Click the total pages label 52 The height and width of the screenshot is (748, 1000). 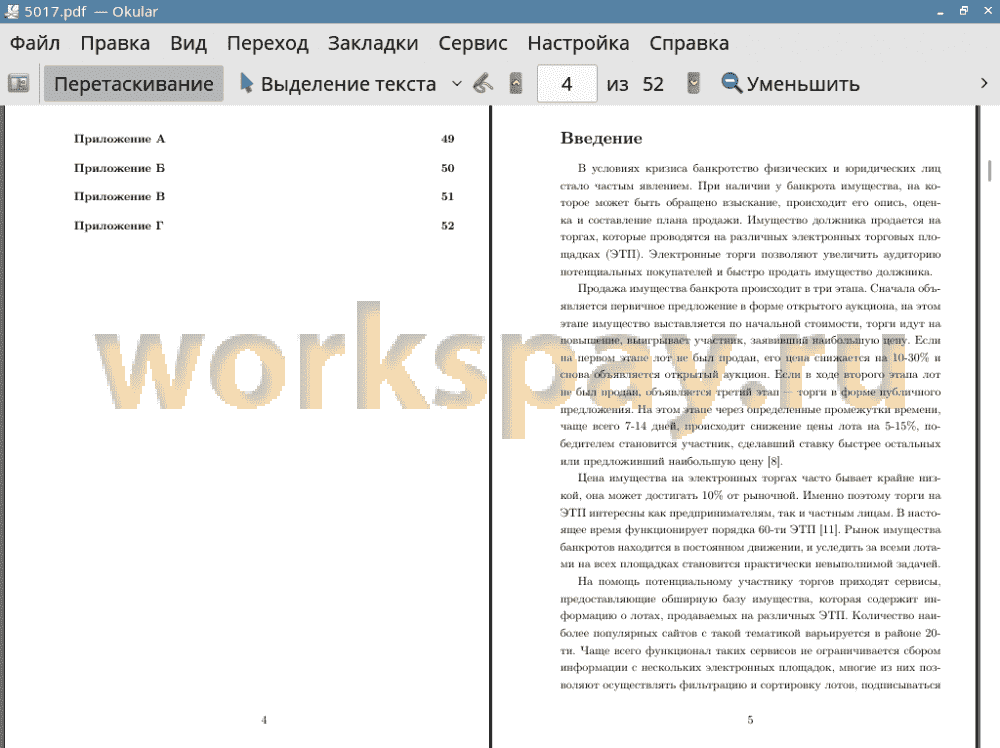653,84
